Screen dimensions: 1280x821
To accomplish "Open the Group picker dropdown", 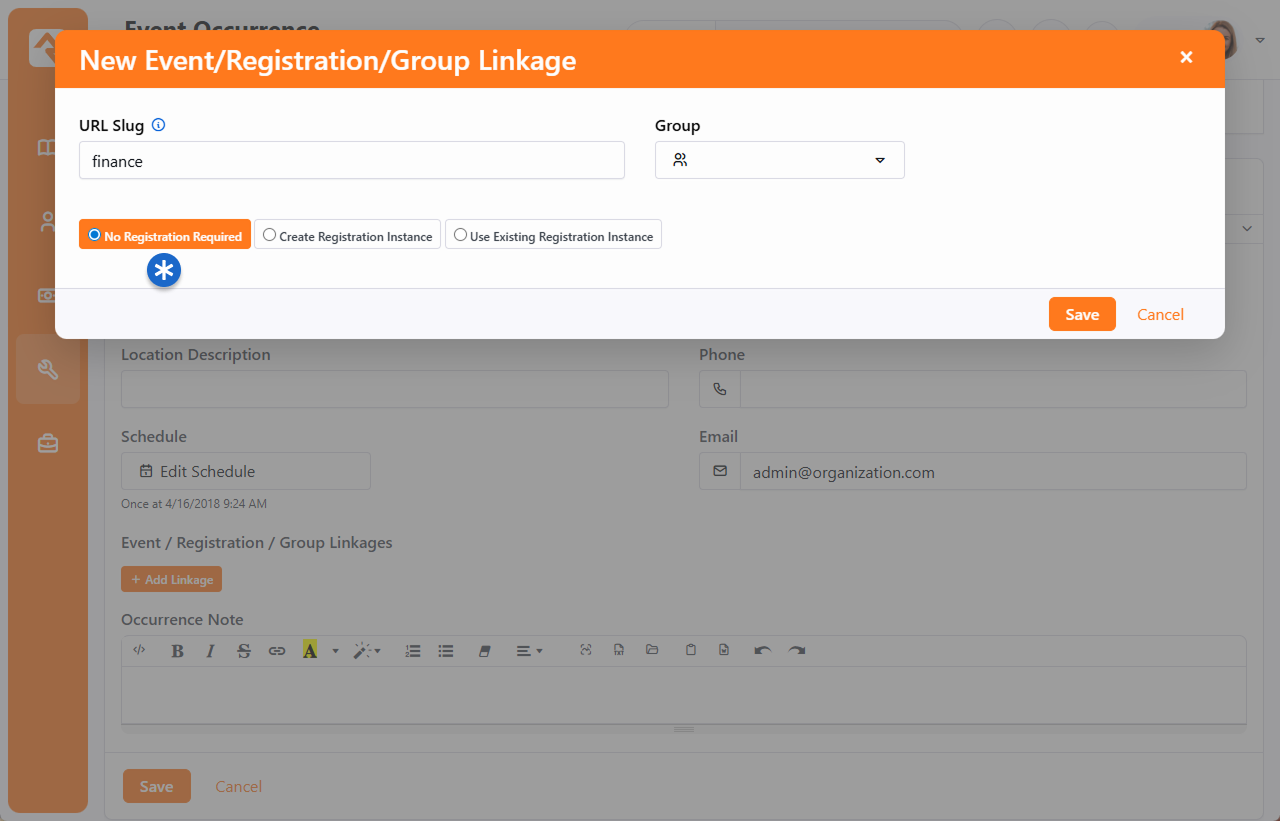I will pyautogui.click(x=779, y=160).
